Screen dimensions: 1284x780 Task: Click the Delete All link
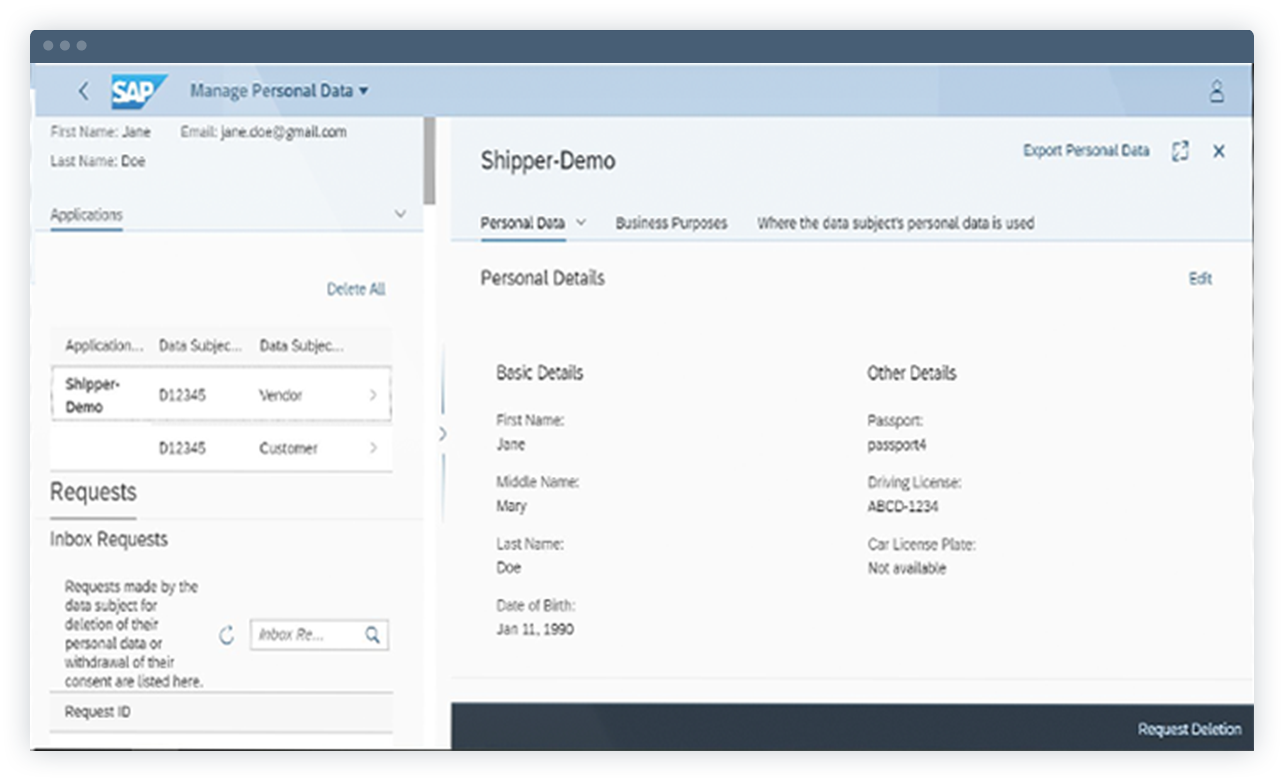pyautogui.click(x=355, y=289)
